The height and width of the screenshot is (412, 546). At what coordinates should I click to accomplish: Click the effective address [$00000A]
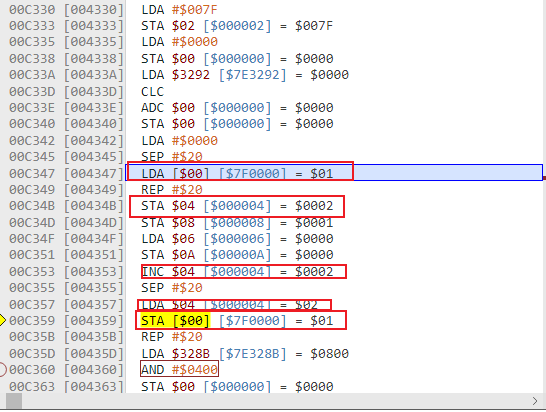[237, 255]
